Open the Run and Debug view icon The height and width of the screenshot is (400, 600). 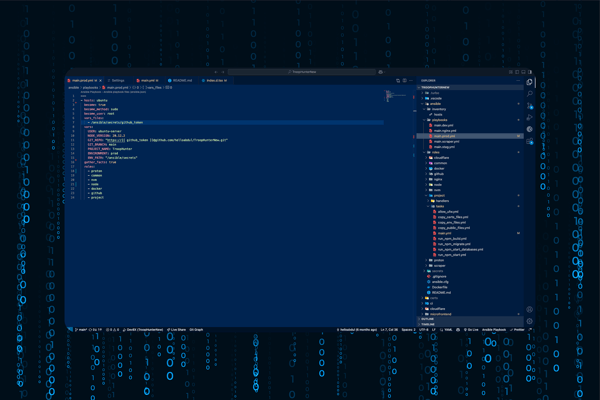click(x=530, y=118)
